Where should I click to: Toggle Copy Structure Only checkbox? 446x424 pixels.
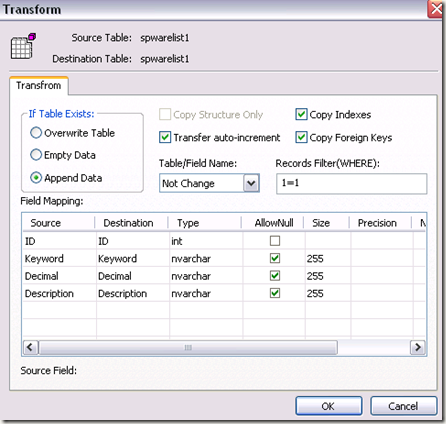click(x=165, y=114)
